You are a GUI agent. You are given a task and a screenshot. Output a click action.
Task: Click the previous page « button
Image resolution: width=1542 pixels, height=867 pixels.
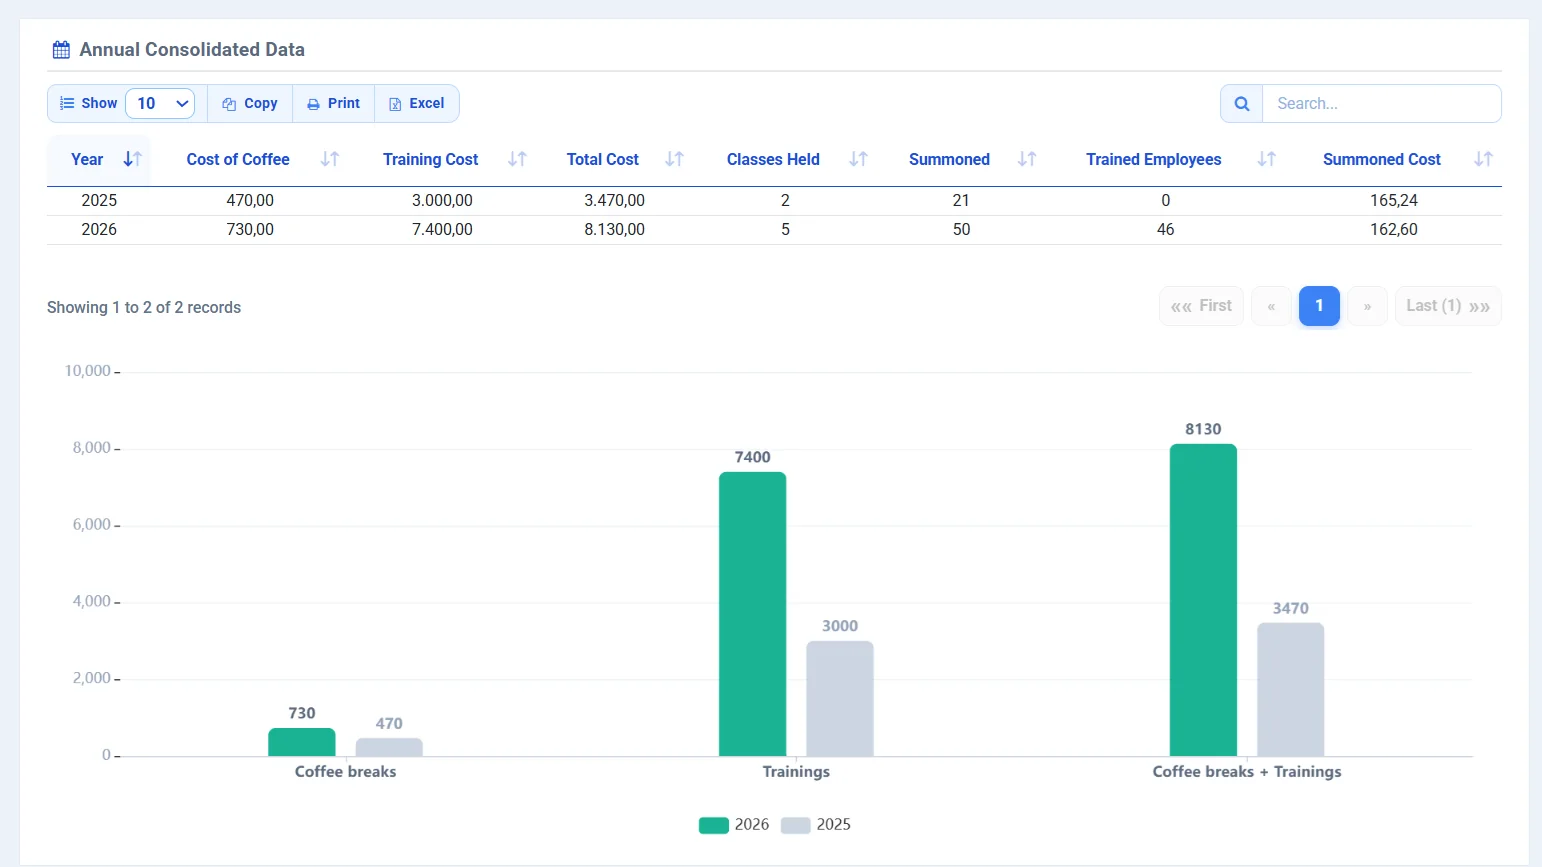click(1271, 306)
